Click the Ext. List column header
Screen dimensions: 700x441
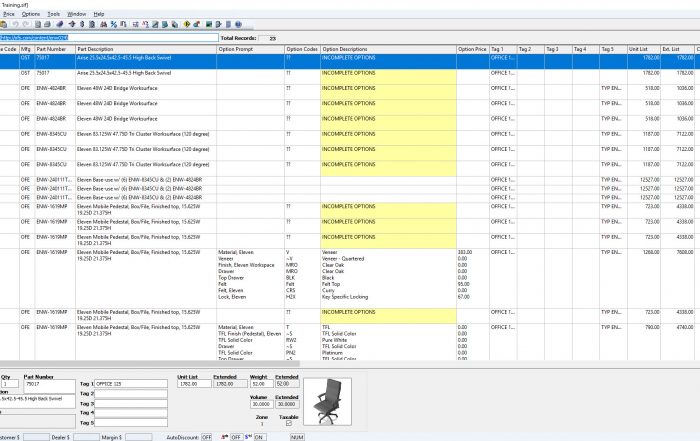tap(677, 49)
